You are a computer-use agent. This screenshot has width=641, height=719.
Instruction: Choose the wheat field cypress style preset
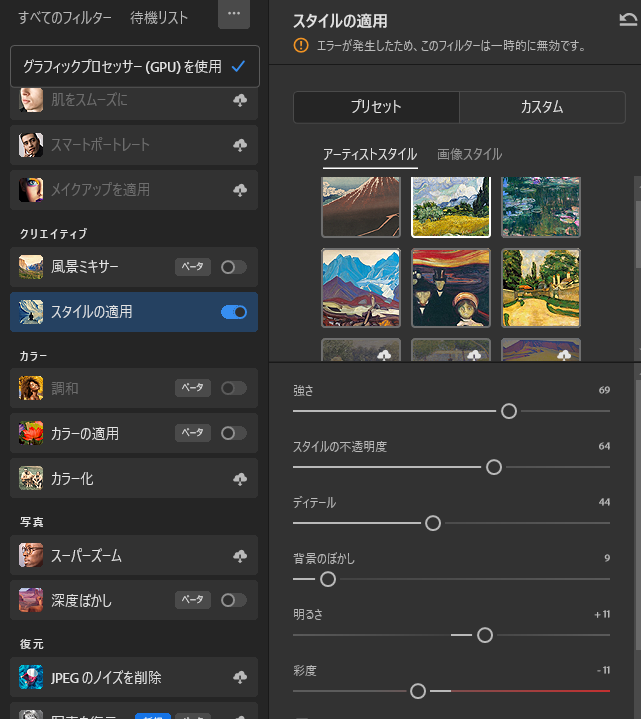point(451,207)
